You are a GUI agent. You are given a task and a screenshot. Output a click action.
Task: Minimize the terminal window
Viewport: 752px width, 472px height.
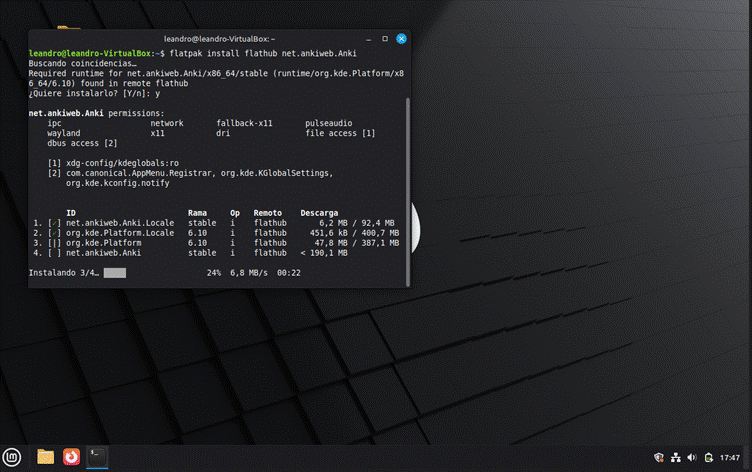[368, 39]
